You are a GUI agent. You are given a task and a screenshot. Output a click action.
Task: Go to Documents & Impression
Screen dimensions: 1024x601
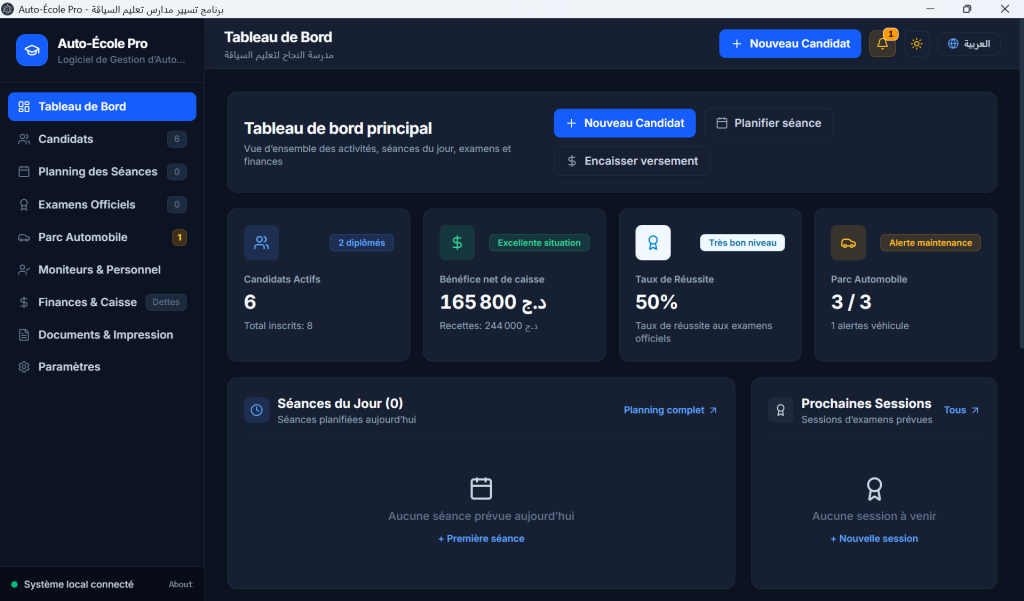(102, 334)
